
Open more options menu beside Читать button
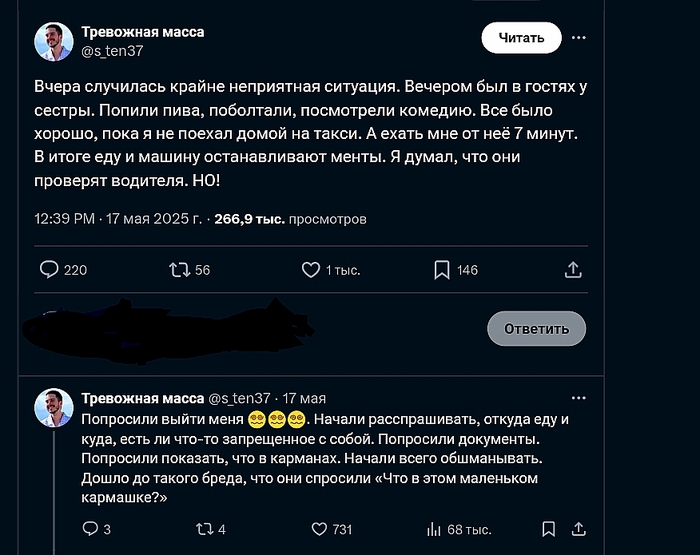[579, 38]
